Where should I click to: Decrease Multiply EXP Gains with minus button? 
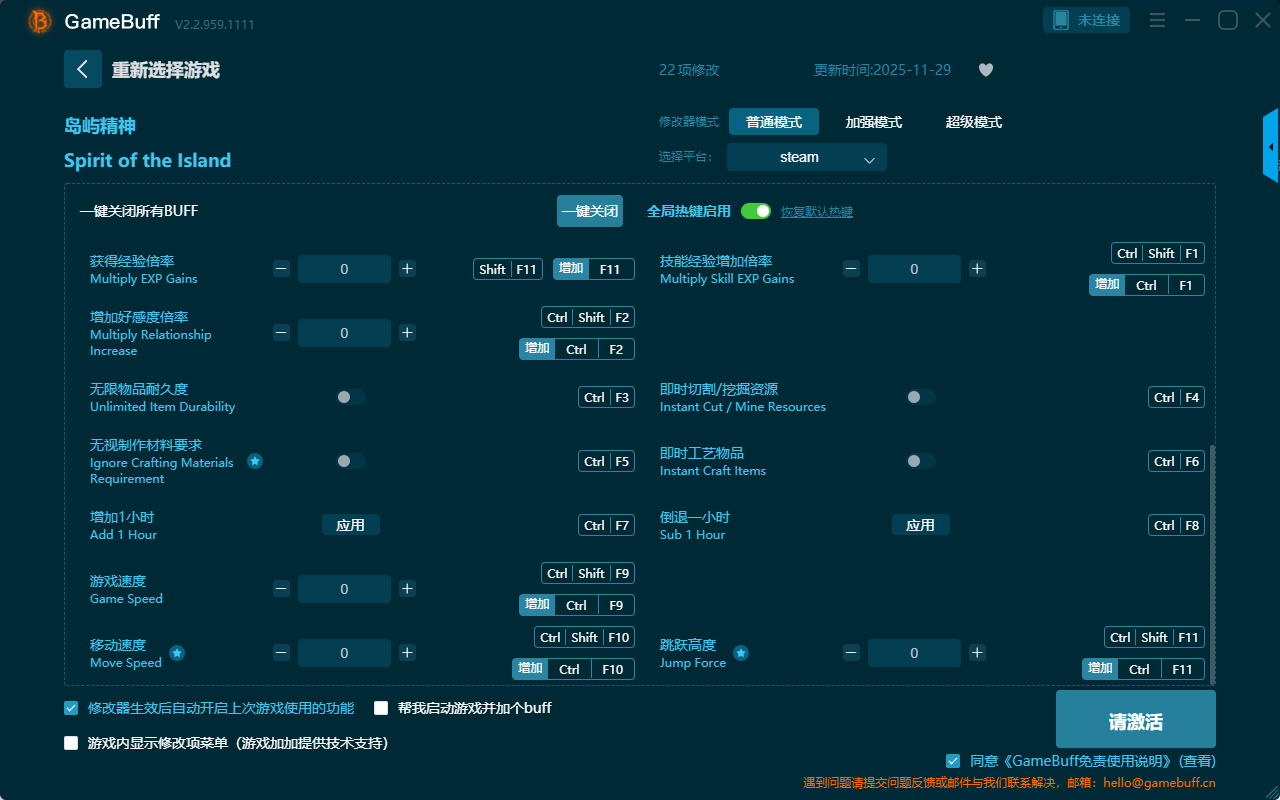click(282, 269)
